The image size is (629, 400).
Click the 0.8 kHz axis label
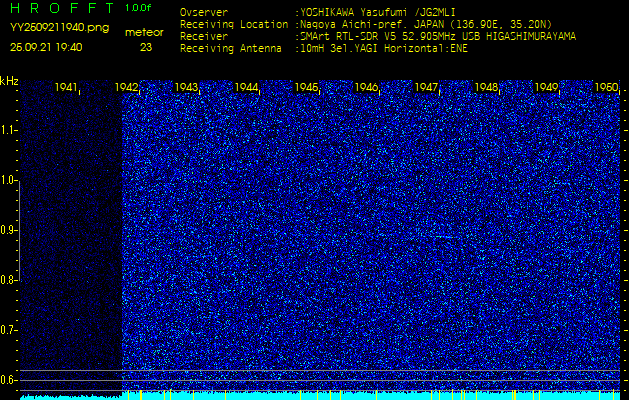pyautogui.click(x=8, y=280)
